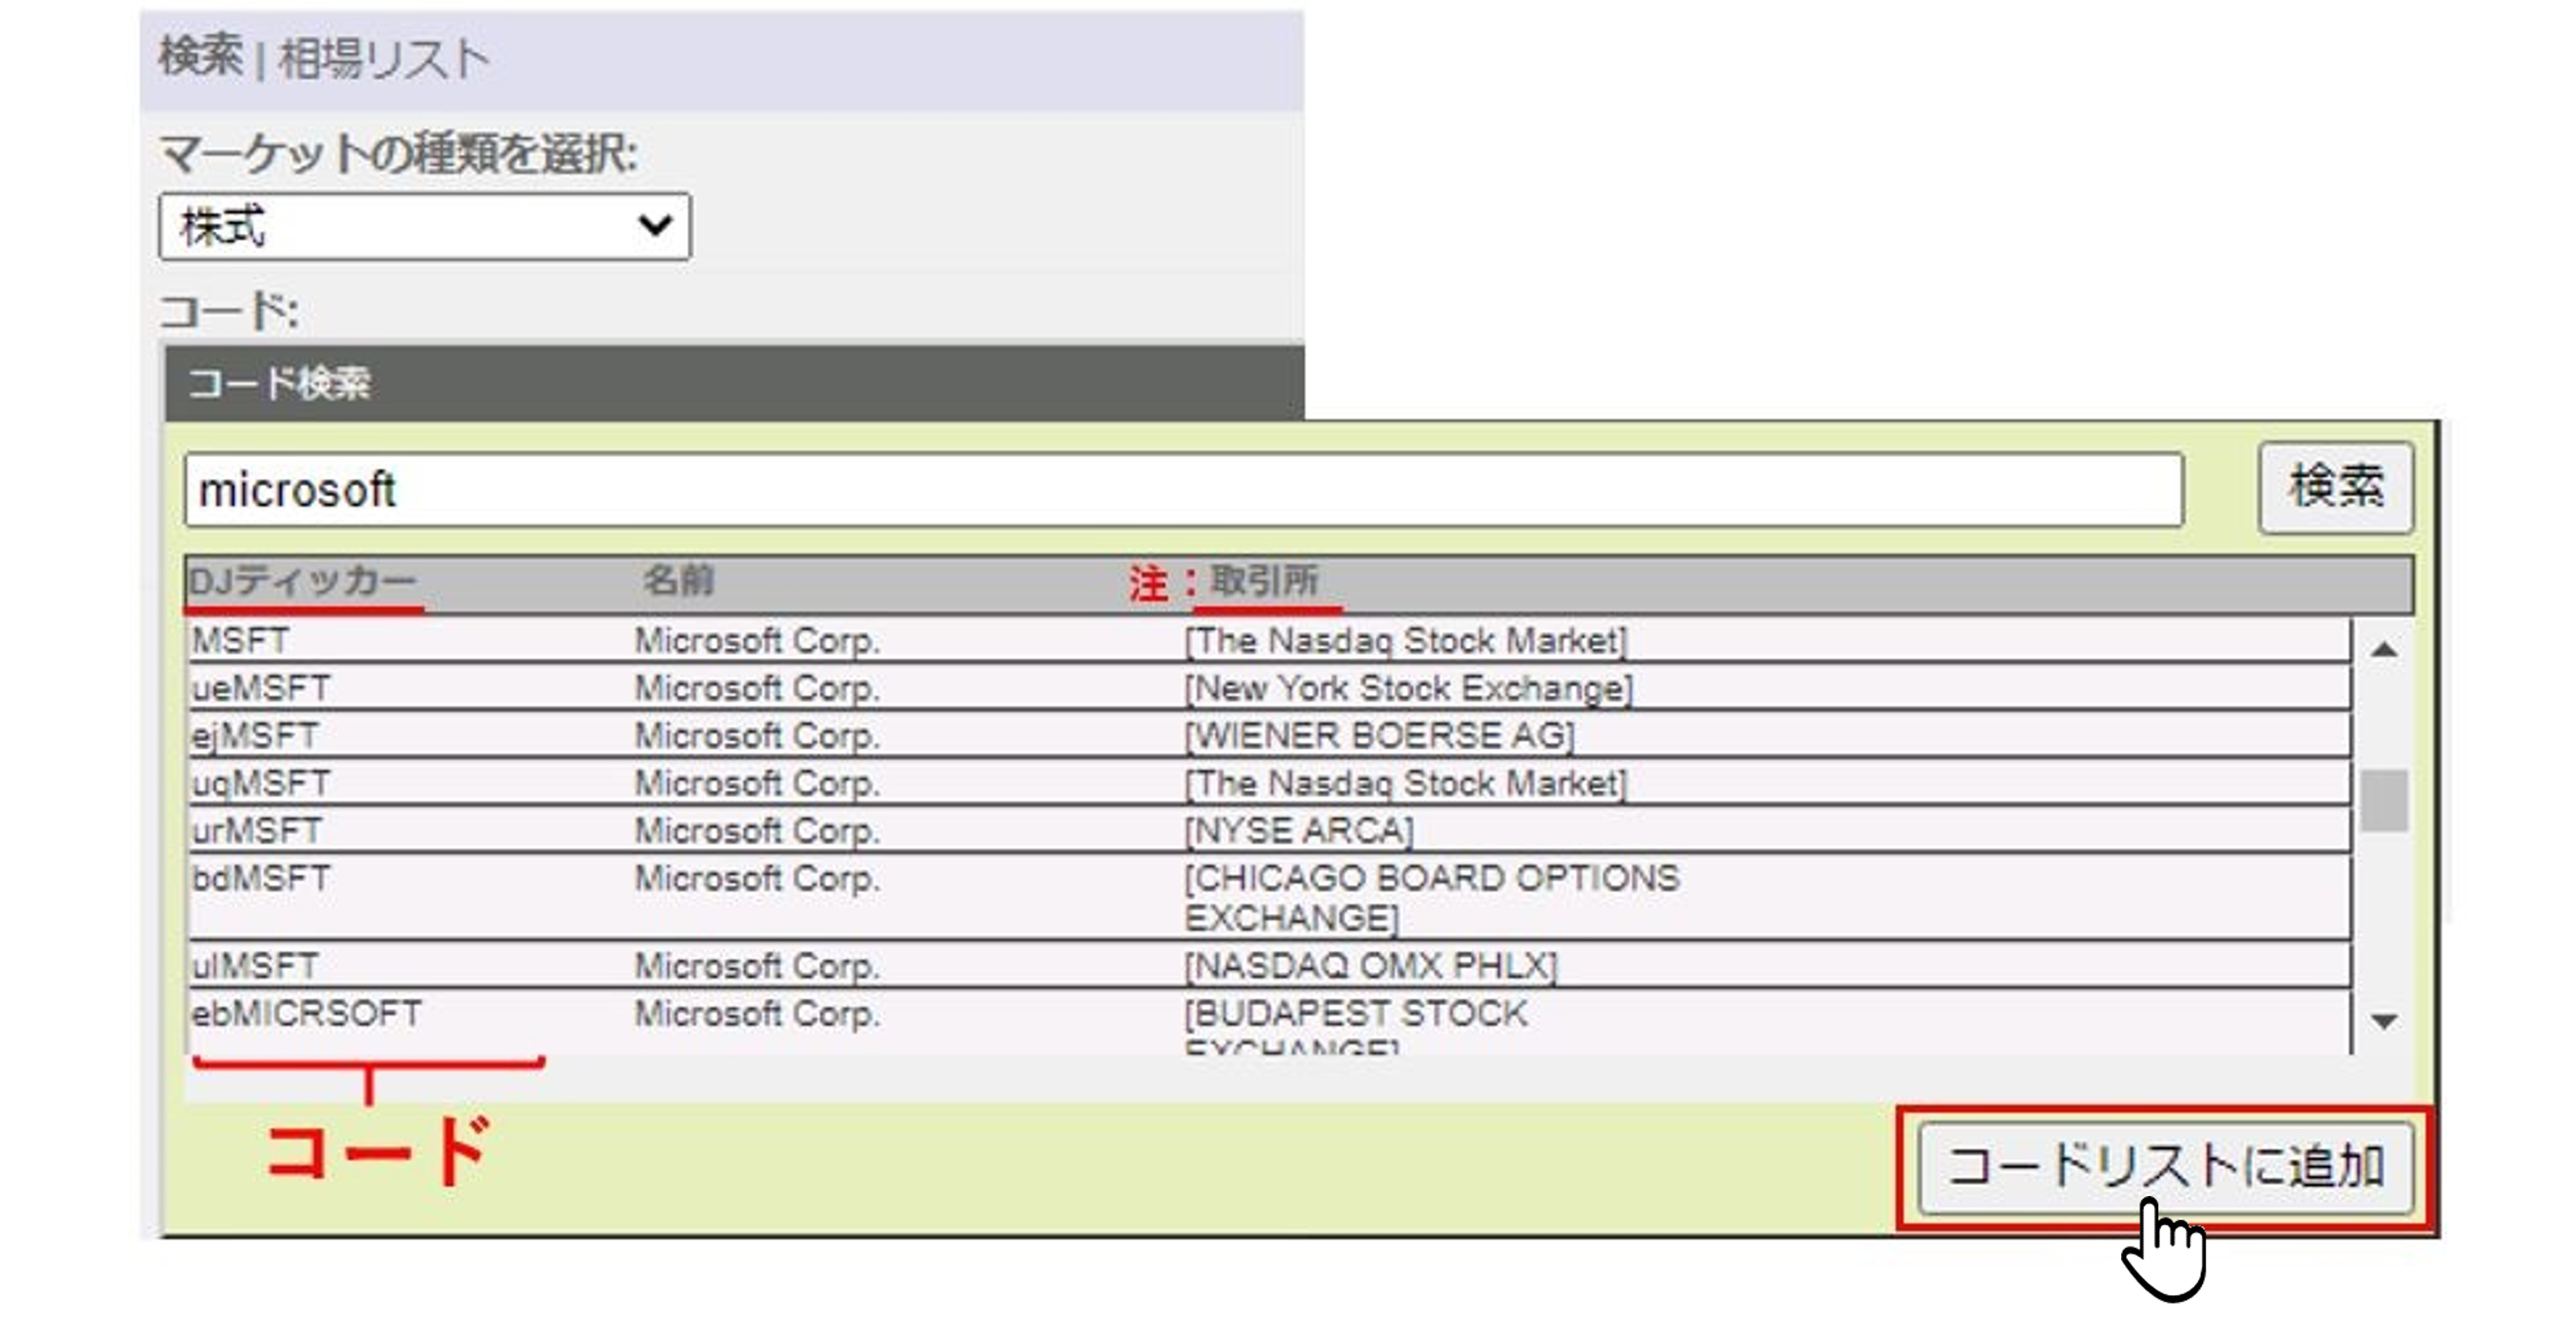The width and height of the screenshot is (2576, 1321).
Task: Click the 取引所 column header
Action: (x=1264, y=581)
